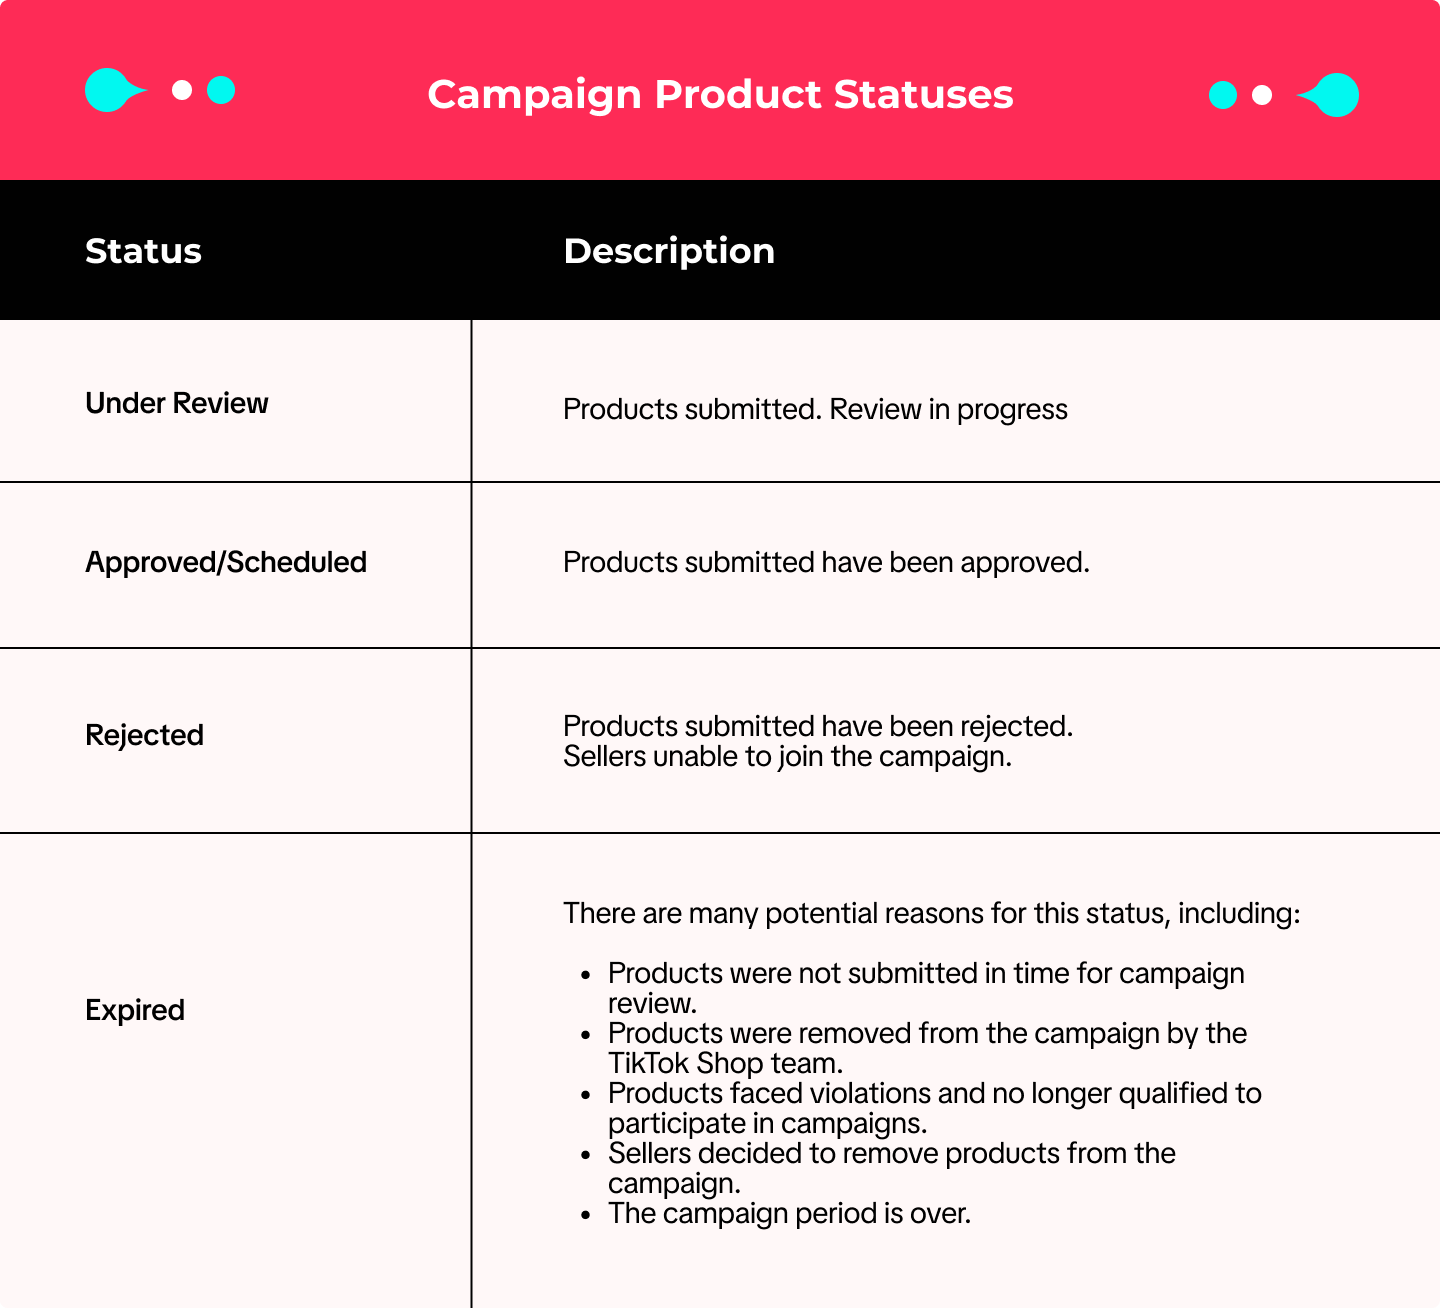Click the white dot in right header decoration

coord(1262,95)
